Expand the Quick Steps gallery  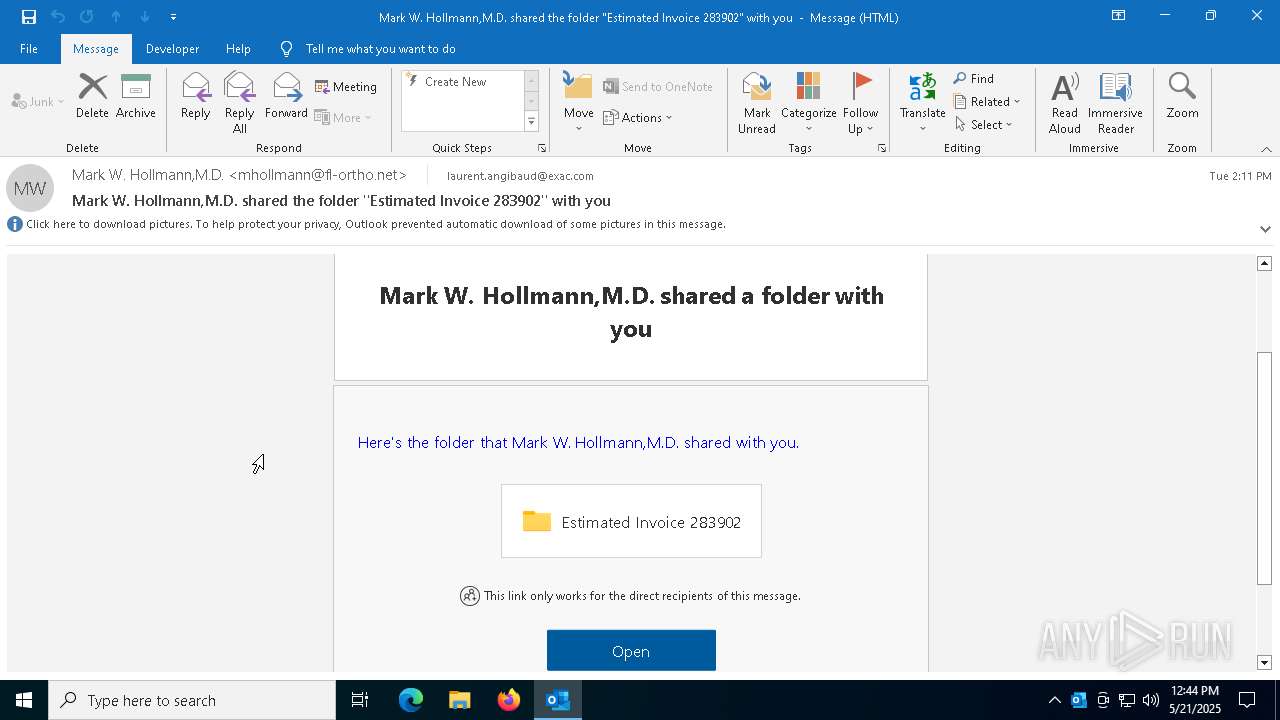coord(532,122)
